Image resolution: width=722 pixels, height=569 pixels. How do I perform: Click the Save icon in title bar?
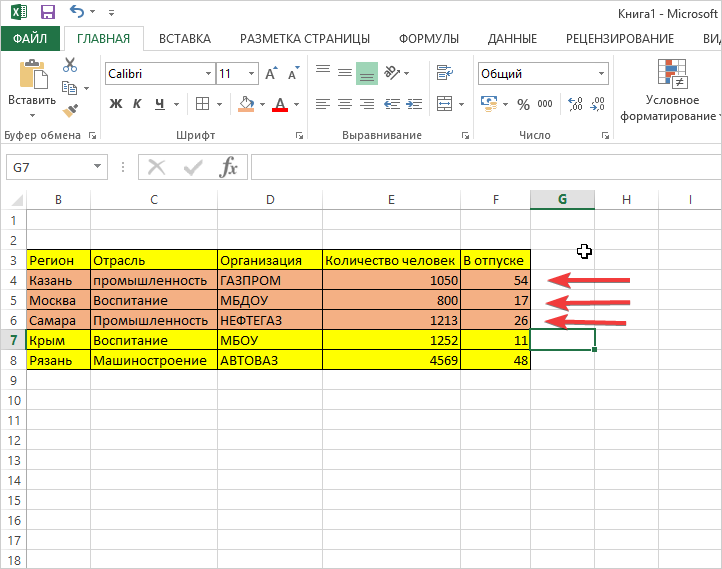click(x=47, y=13)
